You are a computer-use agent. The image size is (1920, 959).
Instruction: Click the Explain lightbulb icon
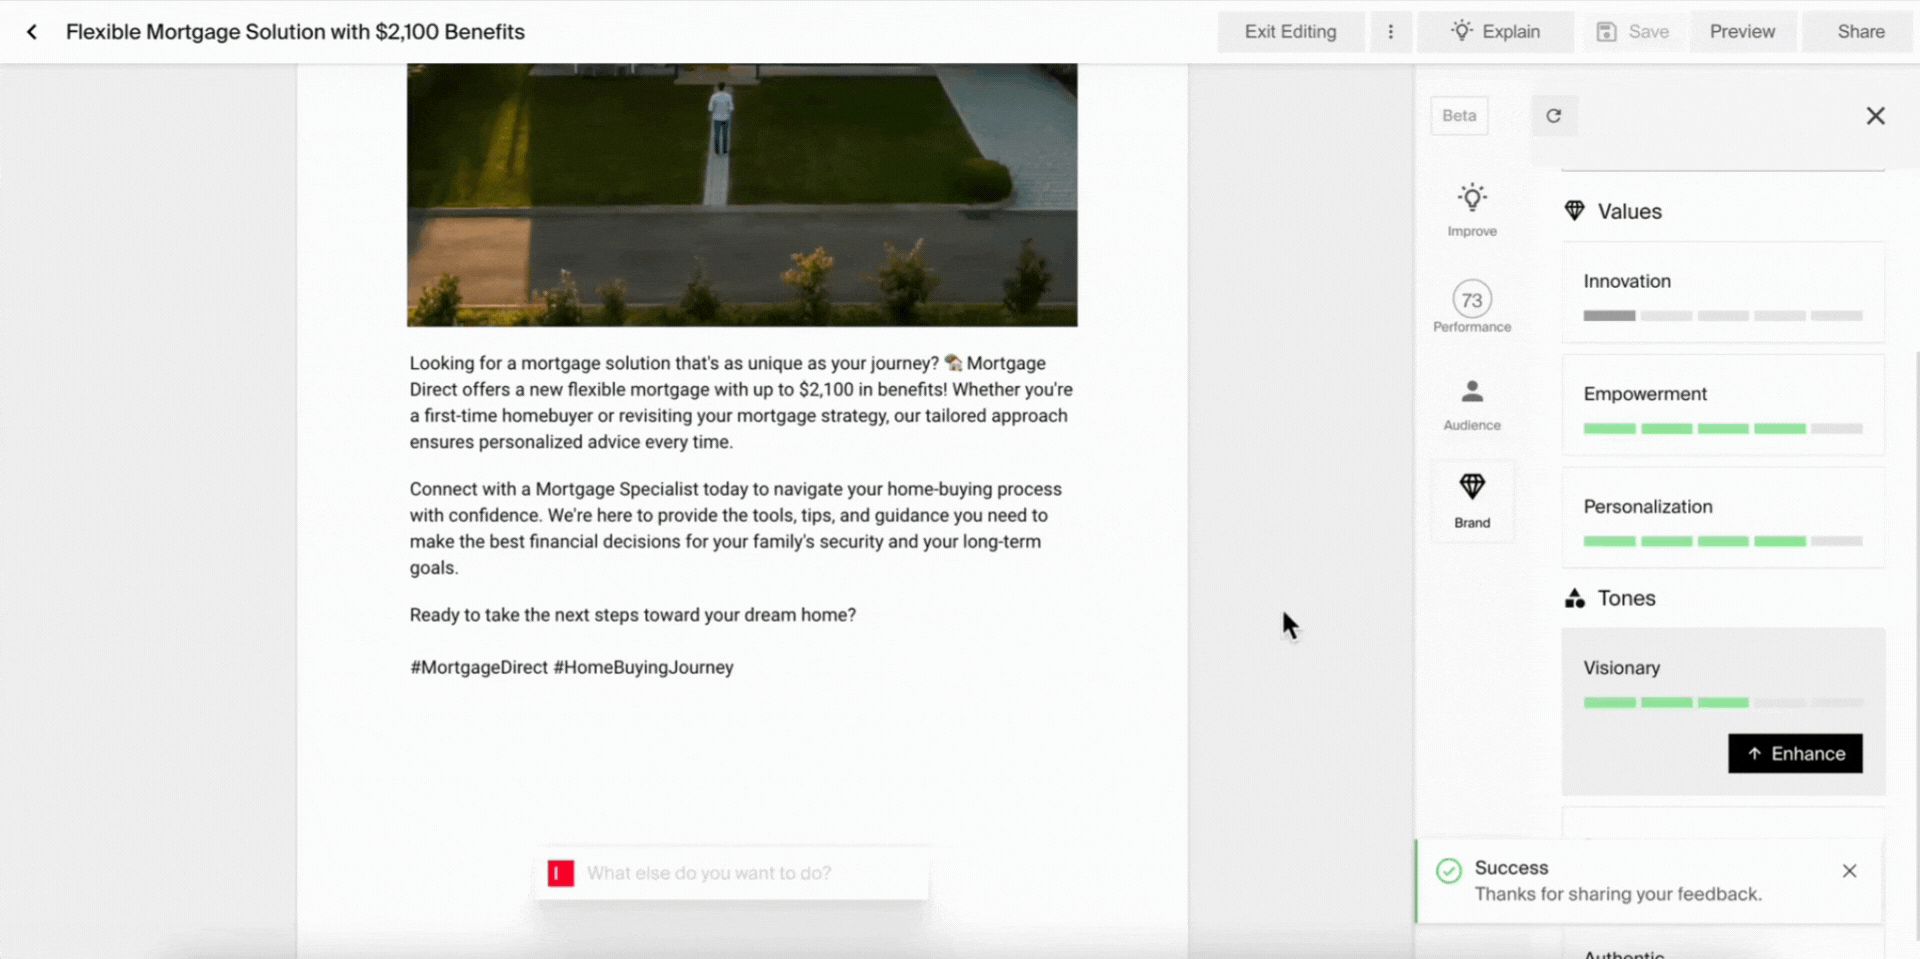[1463, 31]
